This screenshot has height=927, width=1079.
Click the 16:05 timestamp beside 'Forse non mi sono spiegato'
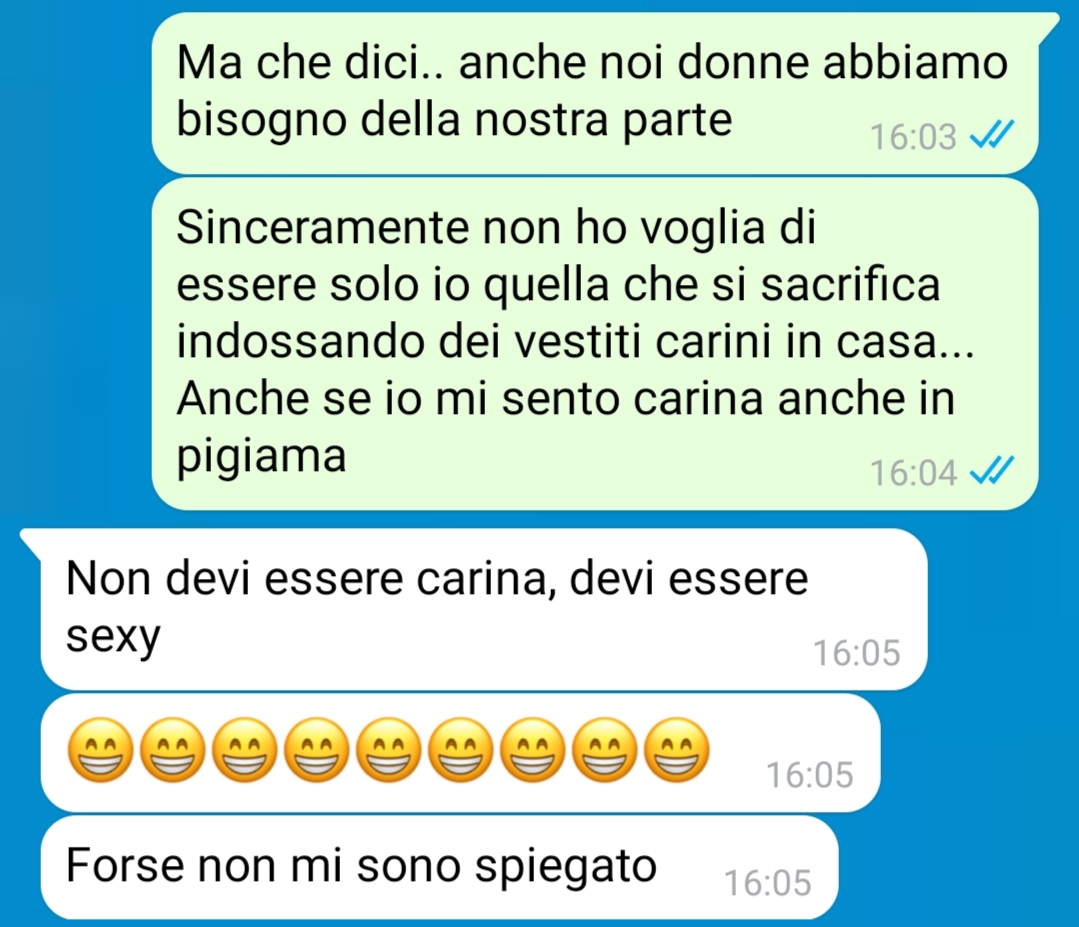click(768, 882)
